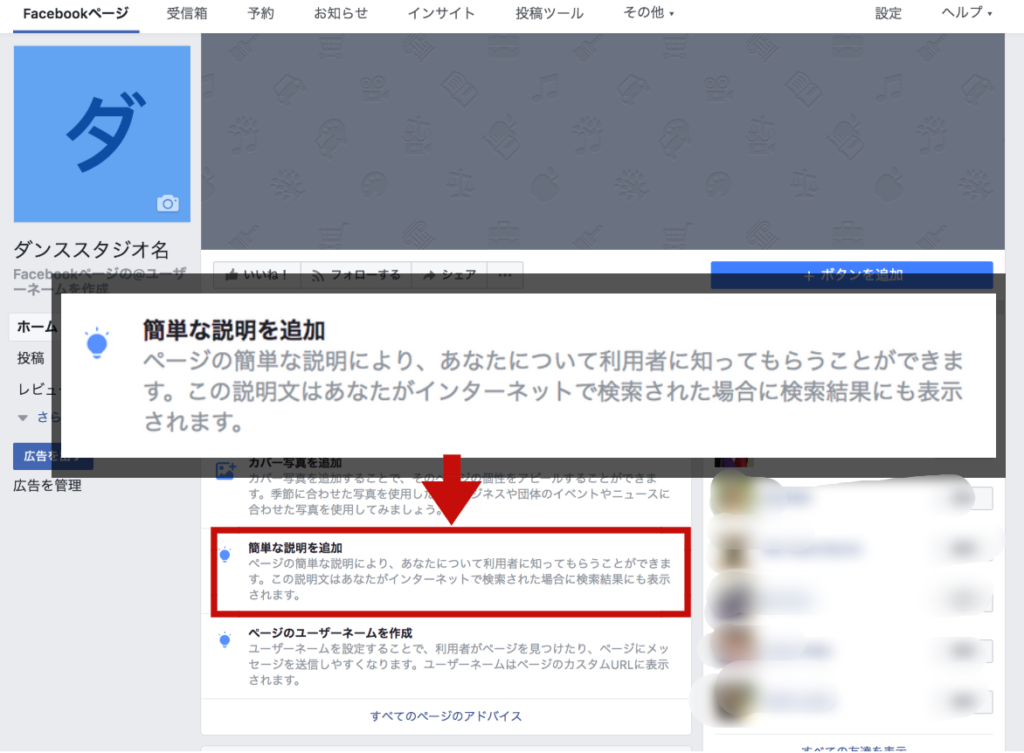Image resolution: width=1024 pixels, height=753 pixels.
Task: Open 設定 in the top bar
Action: pyautogui.click(x=888, y=13)
